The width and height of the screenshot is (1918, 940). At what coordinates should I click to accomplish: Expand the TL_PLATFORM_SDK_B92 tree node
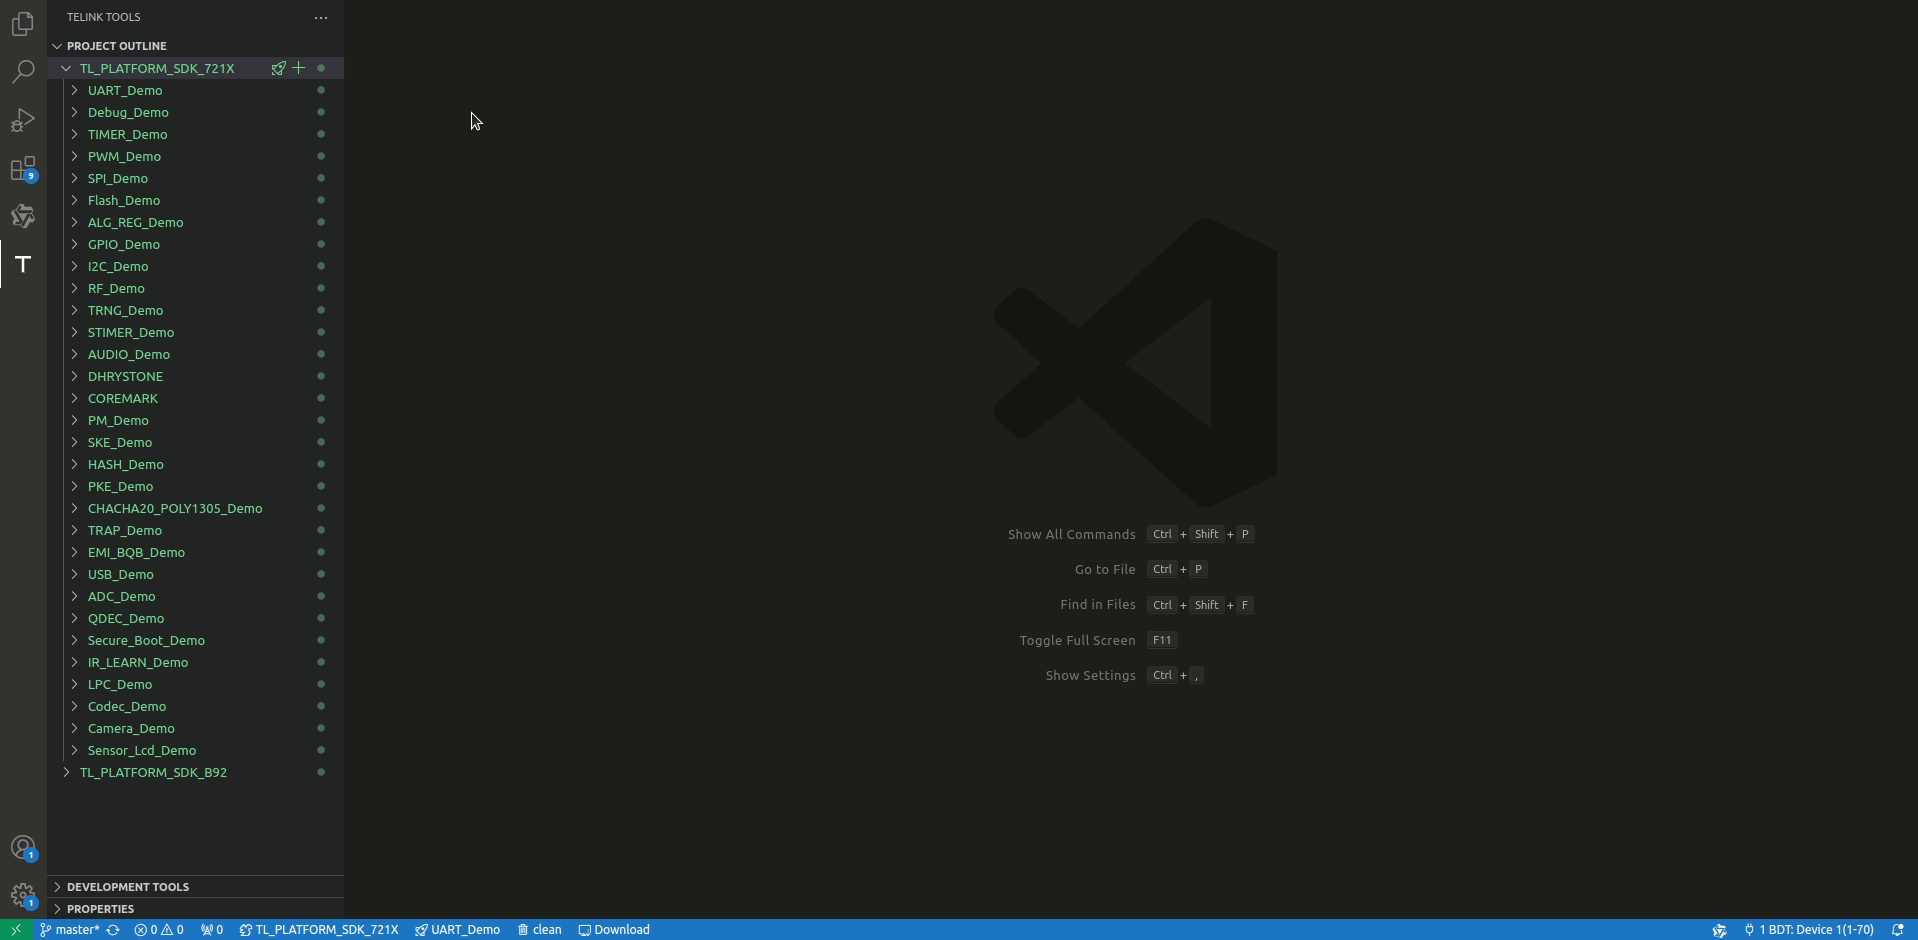pyautogui.click(x=66, y=772)
